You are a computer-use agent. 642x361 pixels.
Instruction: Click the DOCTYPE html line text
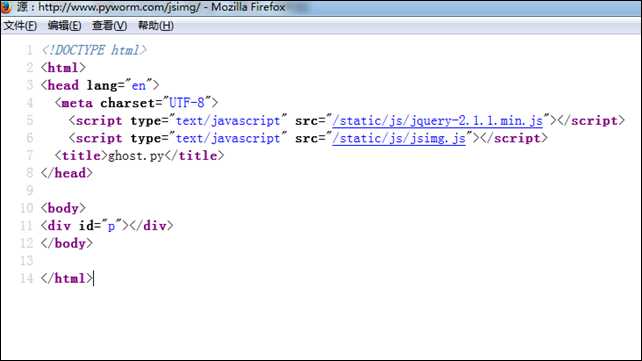pyautogui.click(x=94, y=50)
